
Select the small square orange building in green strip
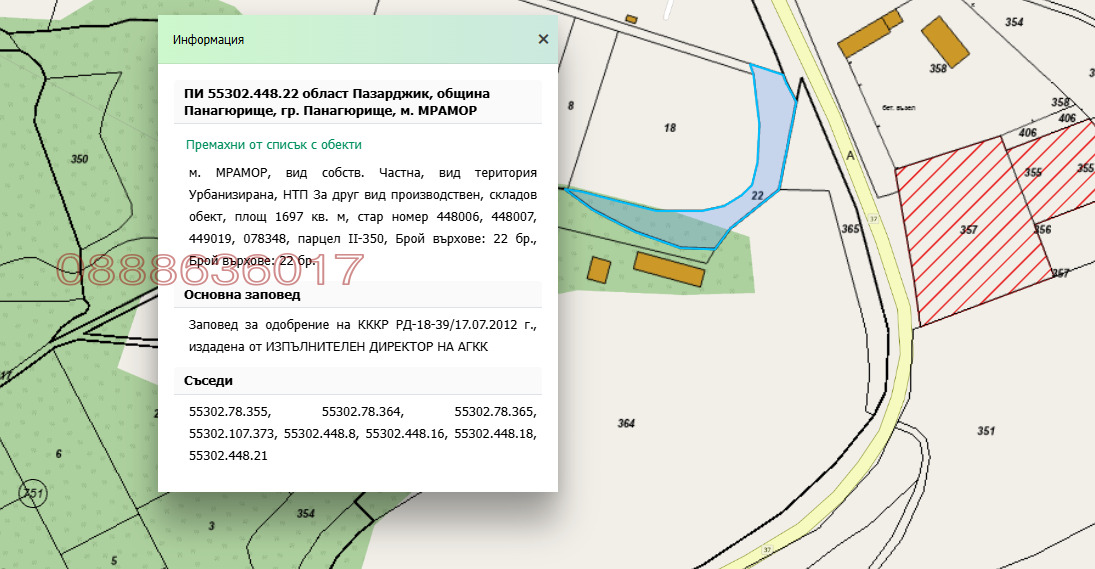point(599,269)
